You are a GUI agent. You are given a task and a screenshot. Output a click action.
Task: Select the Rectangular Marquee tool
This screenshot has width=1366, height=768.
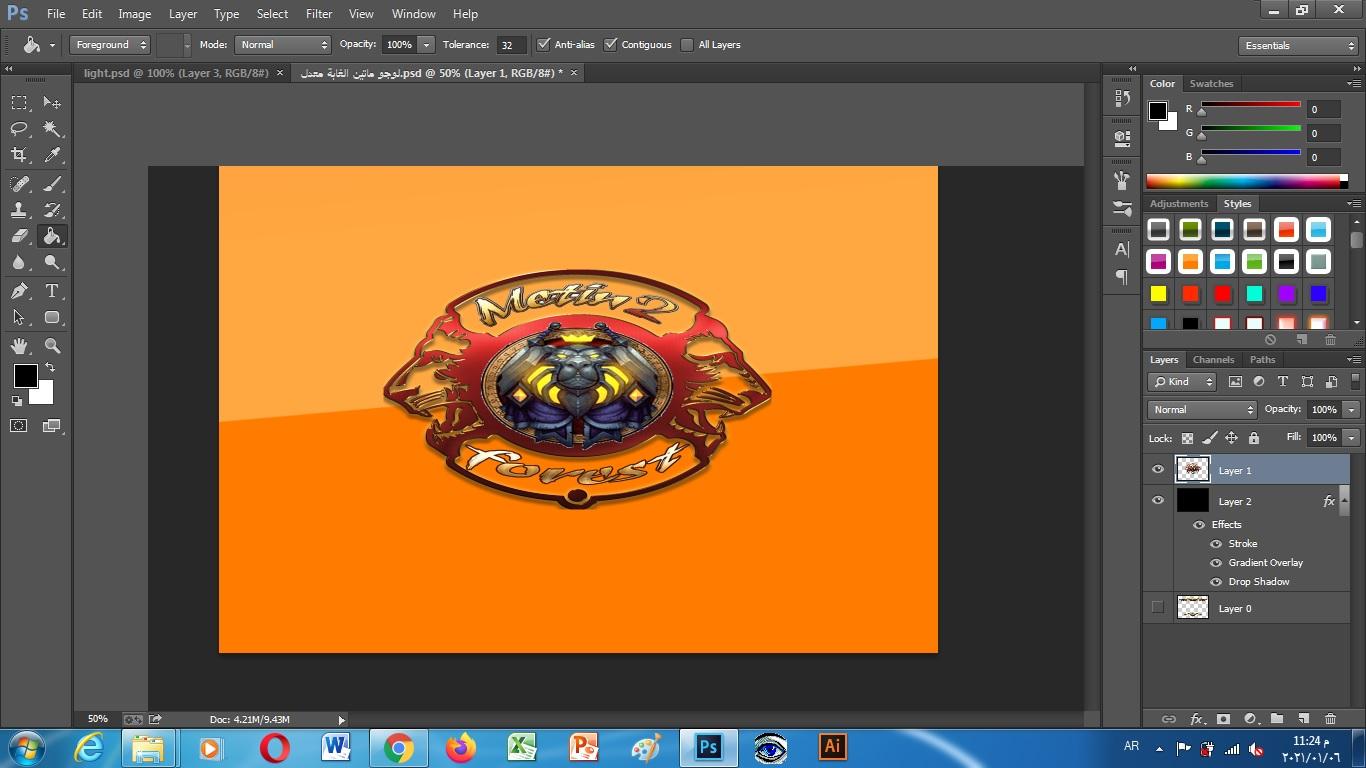pyautogui.click(x=19, y=103)
